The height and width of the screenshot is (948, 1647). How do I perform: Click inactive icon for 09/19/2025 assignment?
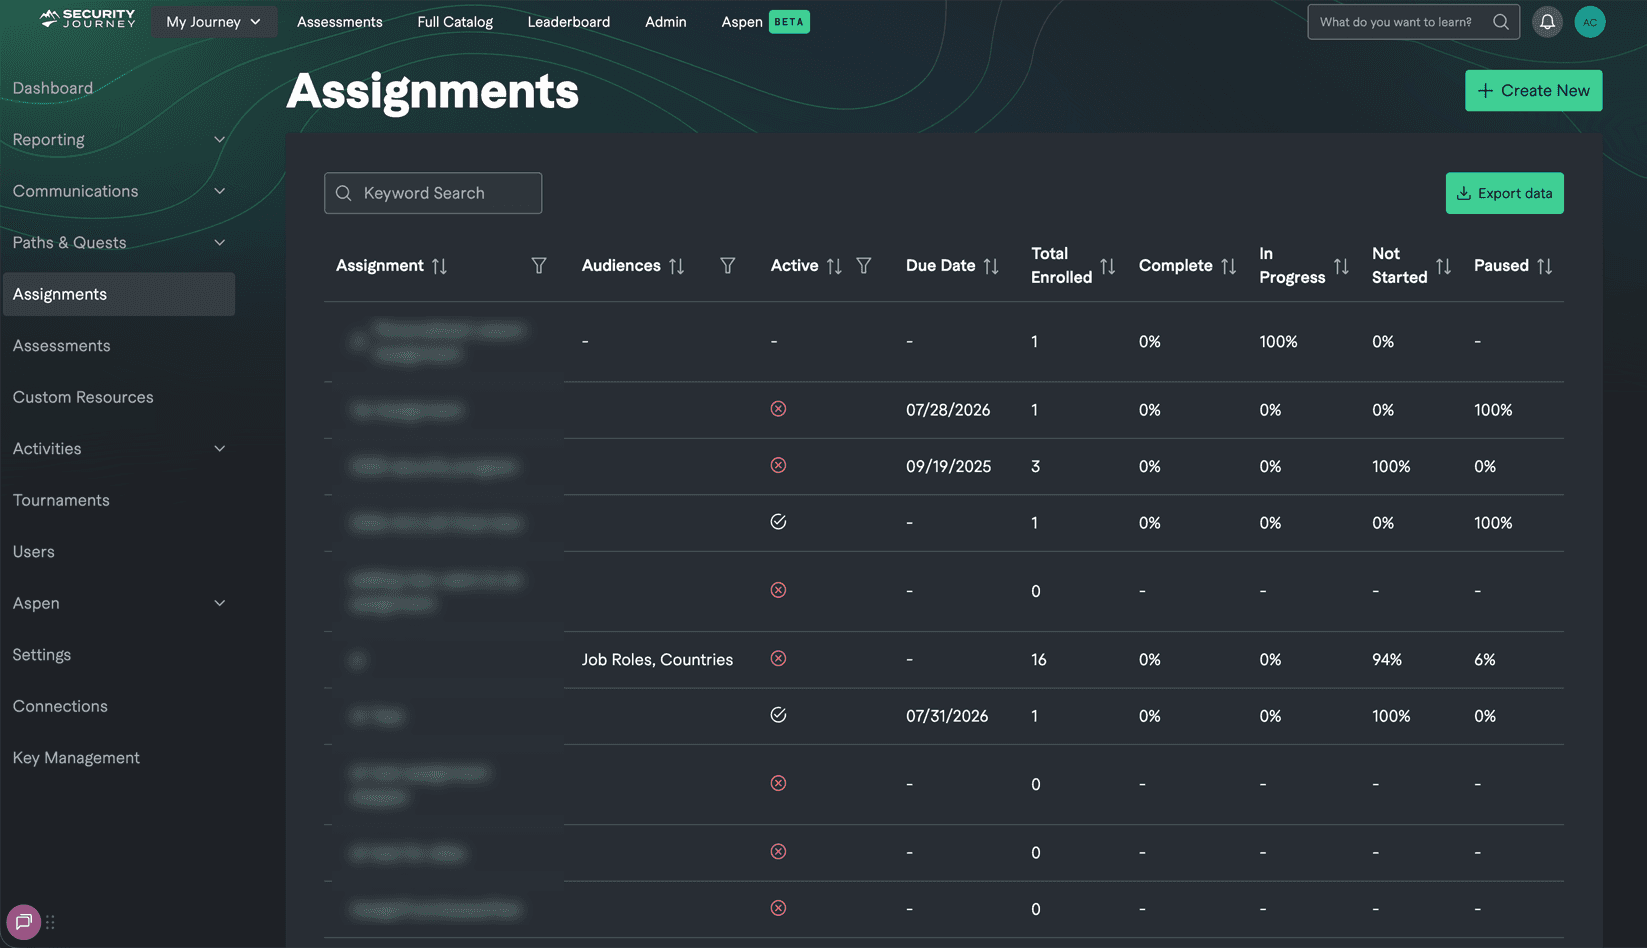coord(778,466)
